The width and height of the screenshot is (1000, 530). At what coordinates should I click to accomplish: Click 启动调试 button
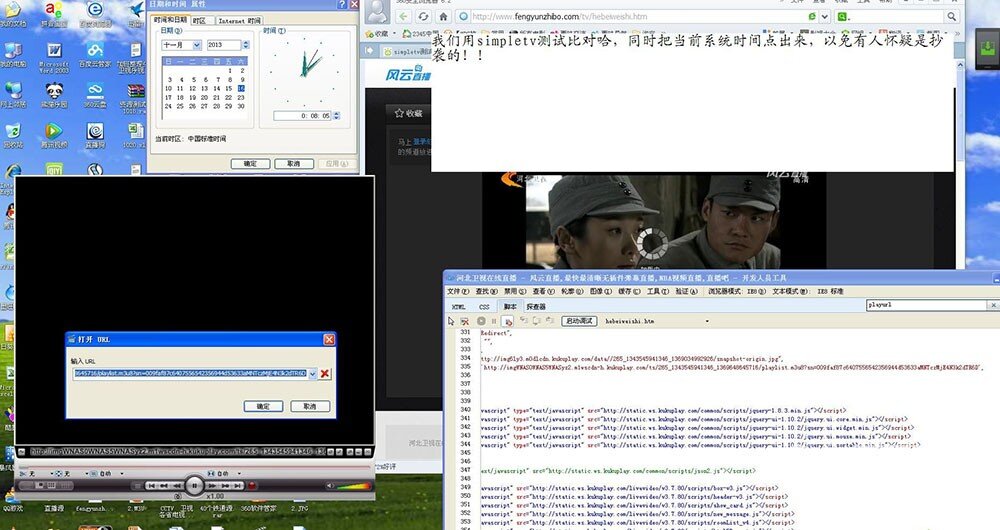[579, 321]
